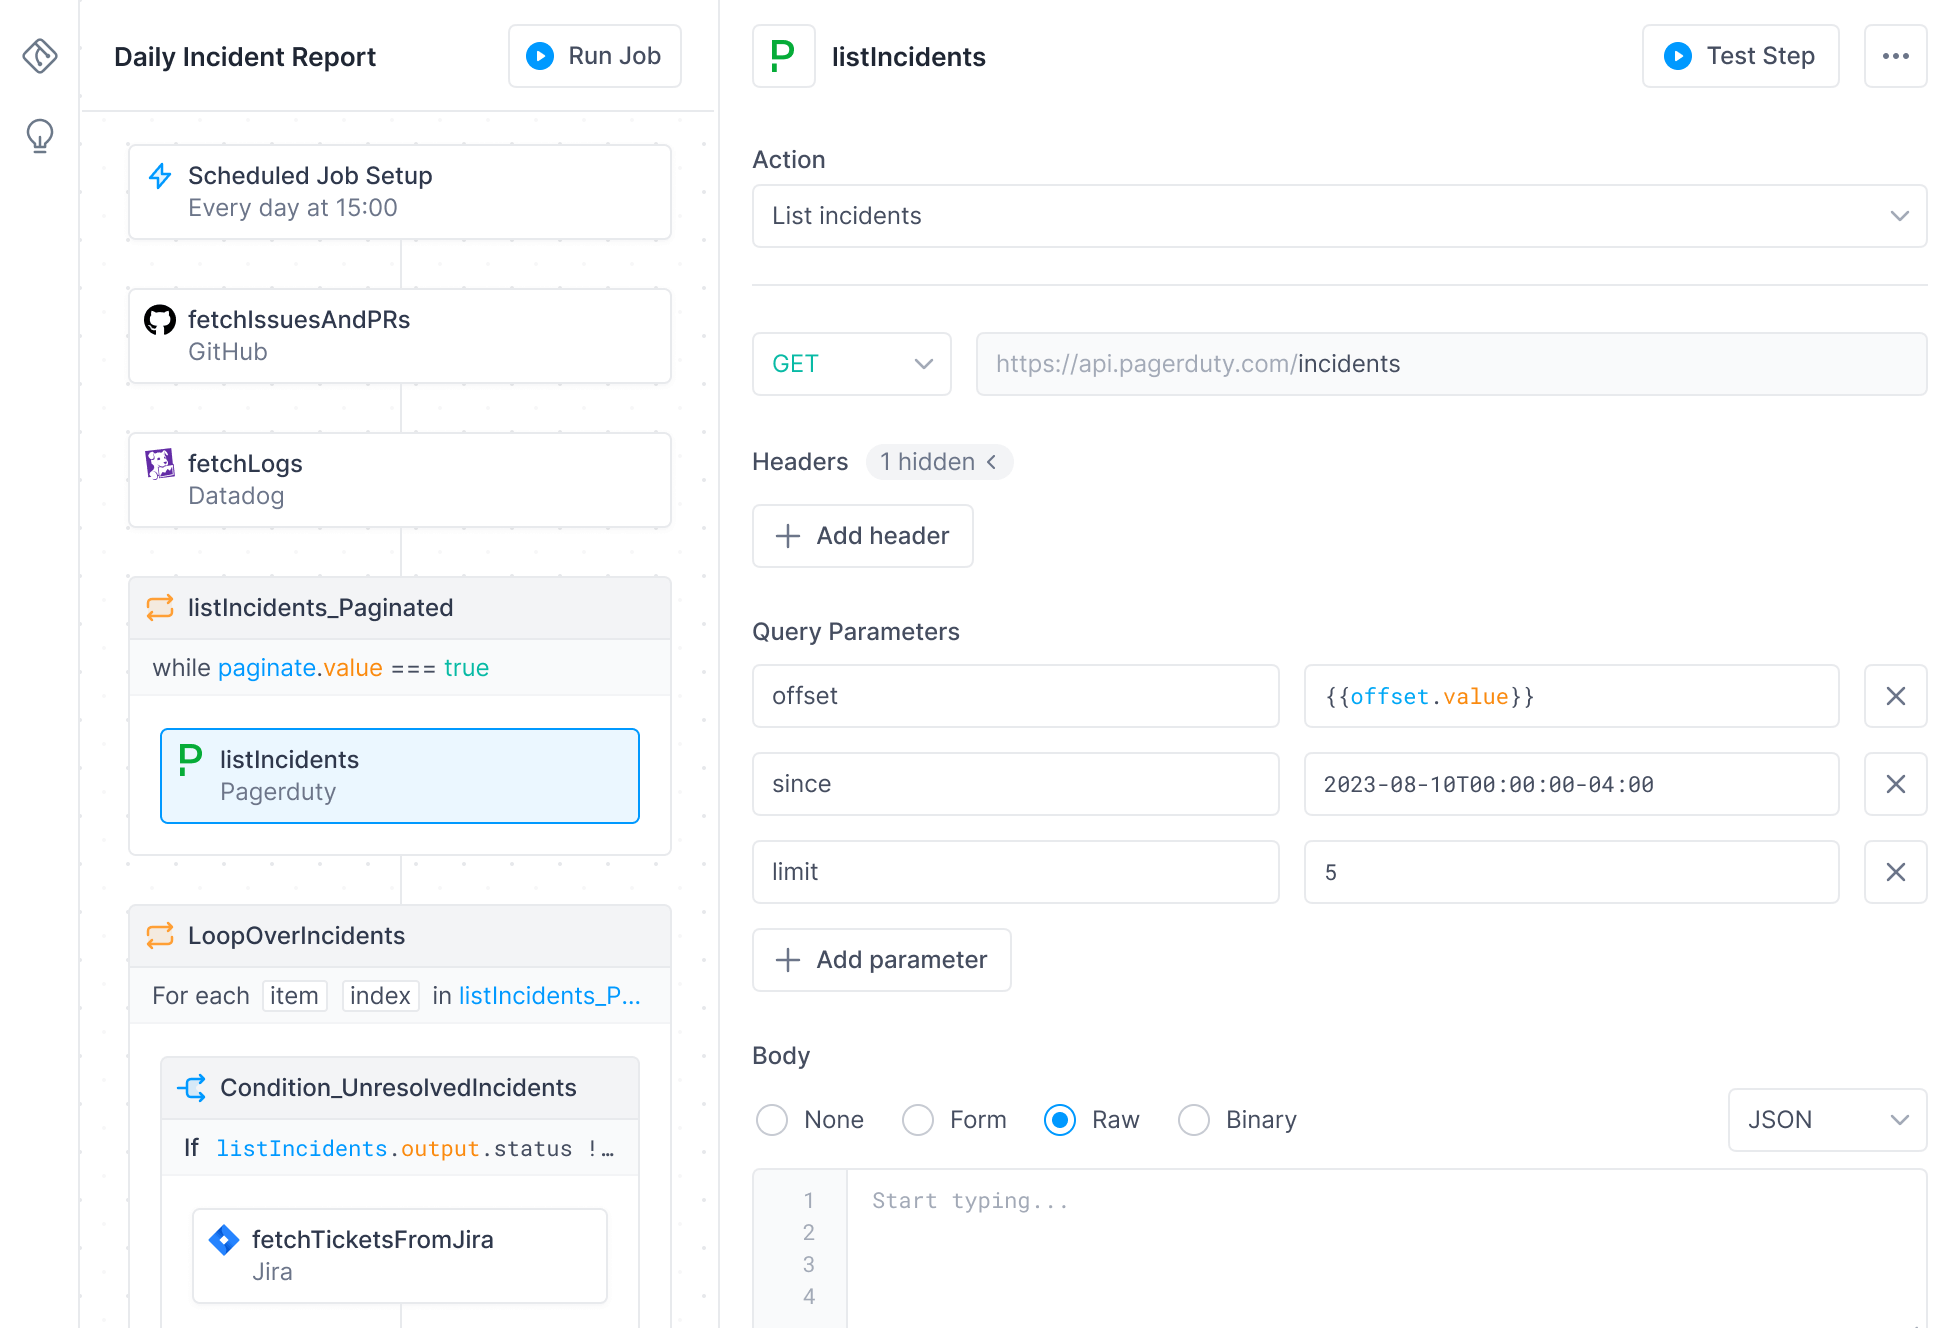Click the Test Step button
The width and height of the screenshot is (1960, 1328).
(x=1740, y=56)
